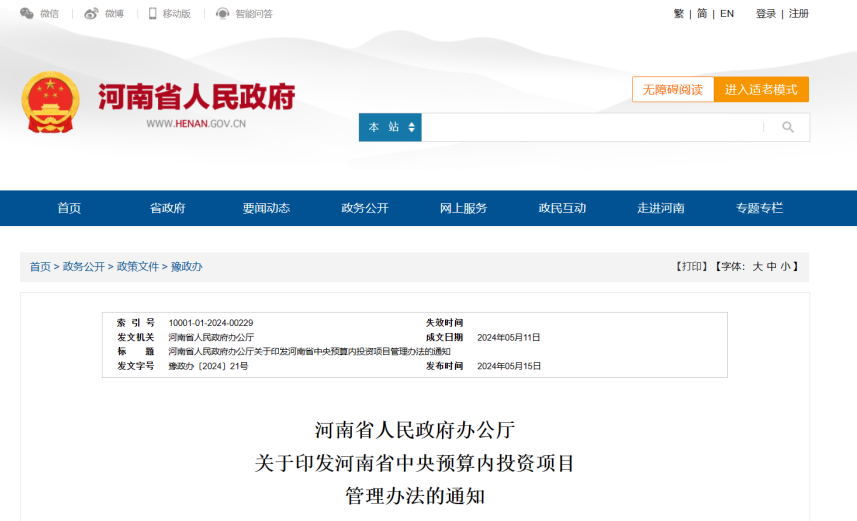The image size is (857, 521).
Task: Go to 走进河南 in navigation bar
Action: tap(661, 208)
